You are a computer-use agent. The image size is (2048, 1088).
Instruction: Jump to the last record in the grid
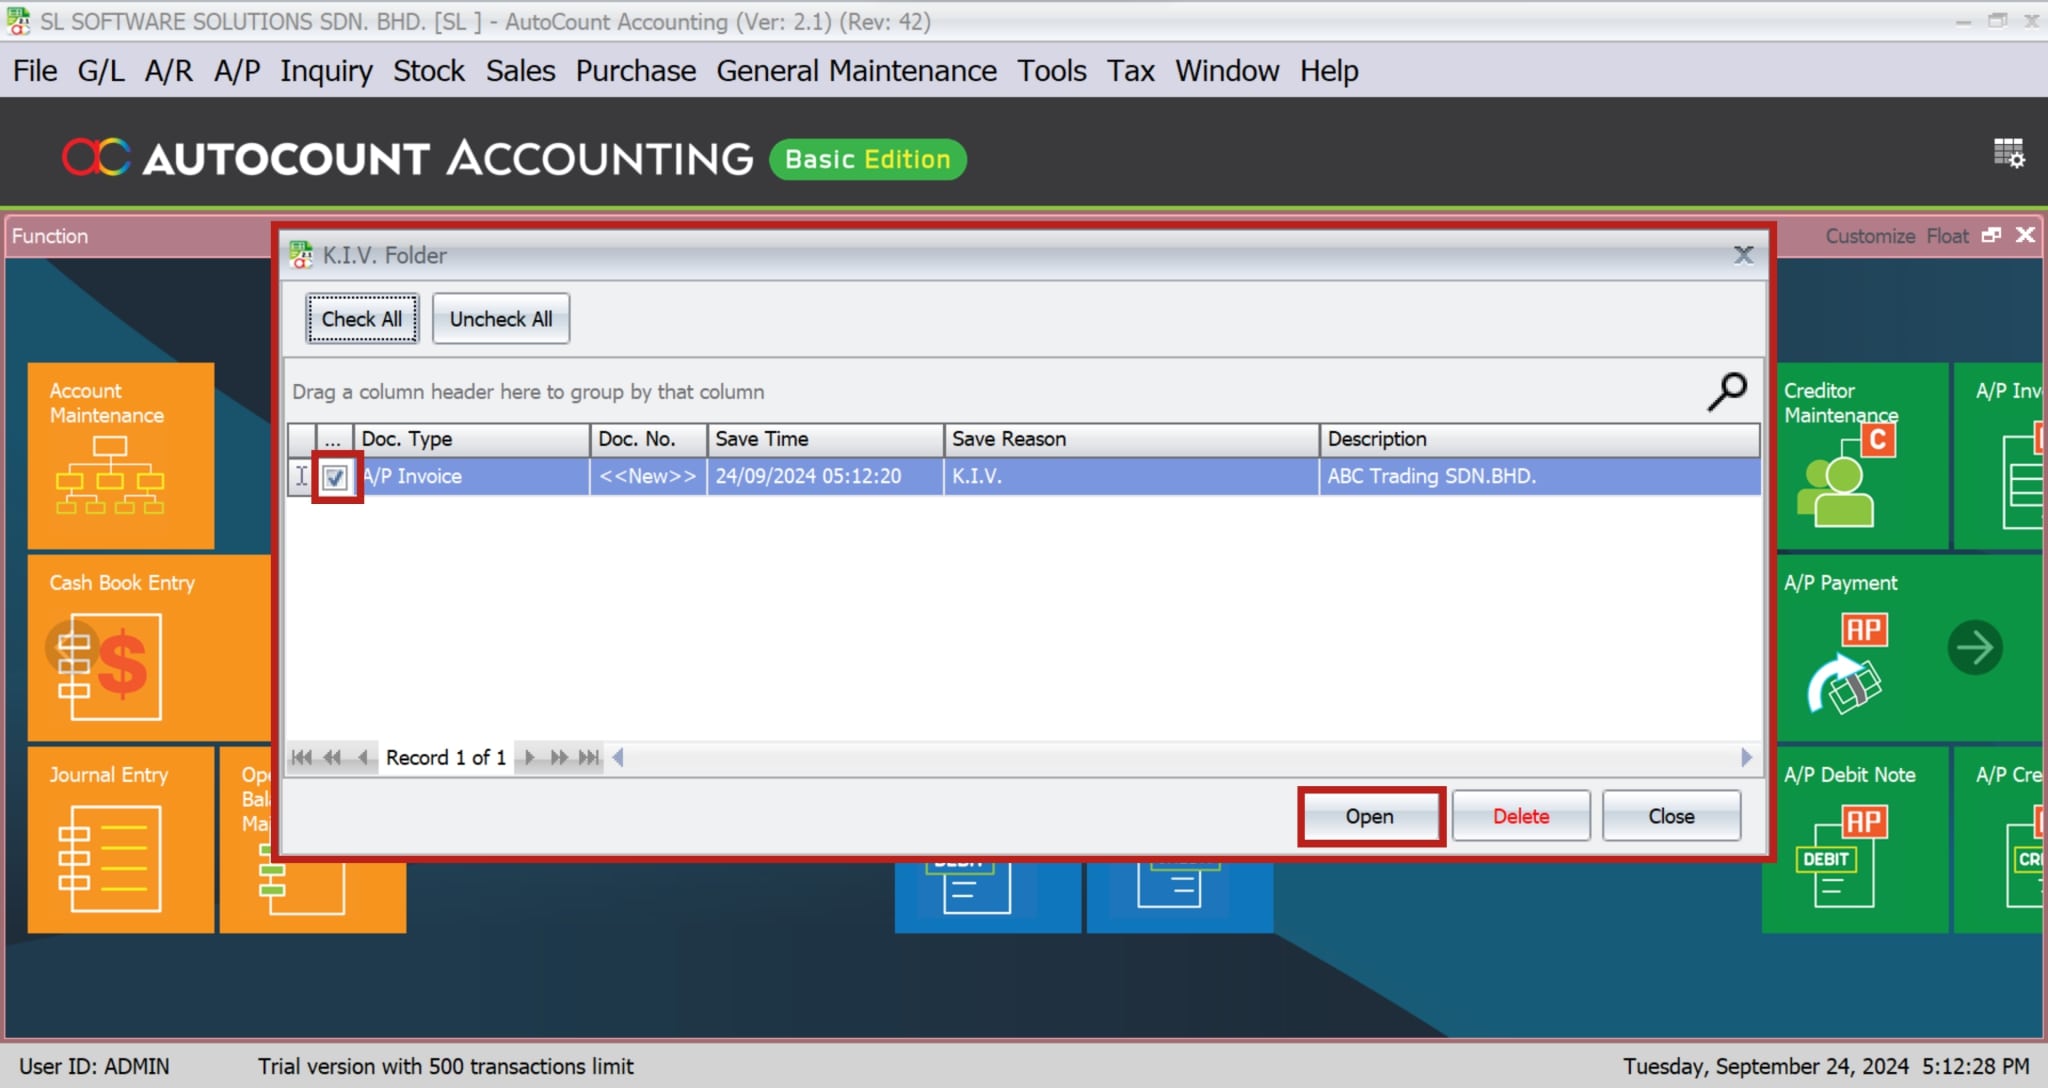point(590,757)
